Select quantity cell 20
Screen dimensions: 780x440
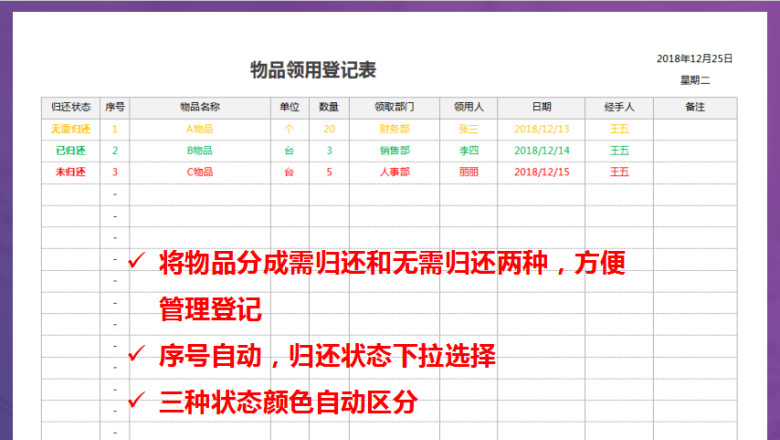coord(329,129)
